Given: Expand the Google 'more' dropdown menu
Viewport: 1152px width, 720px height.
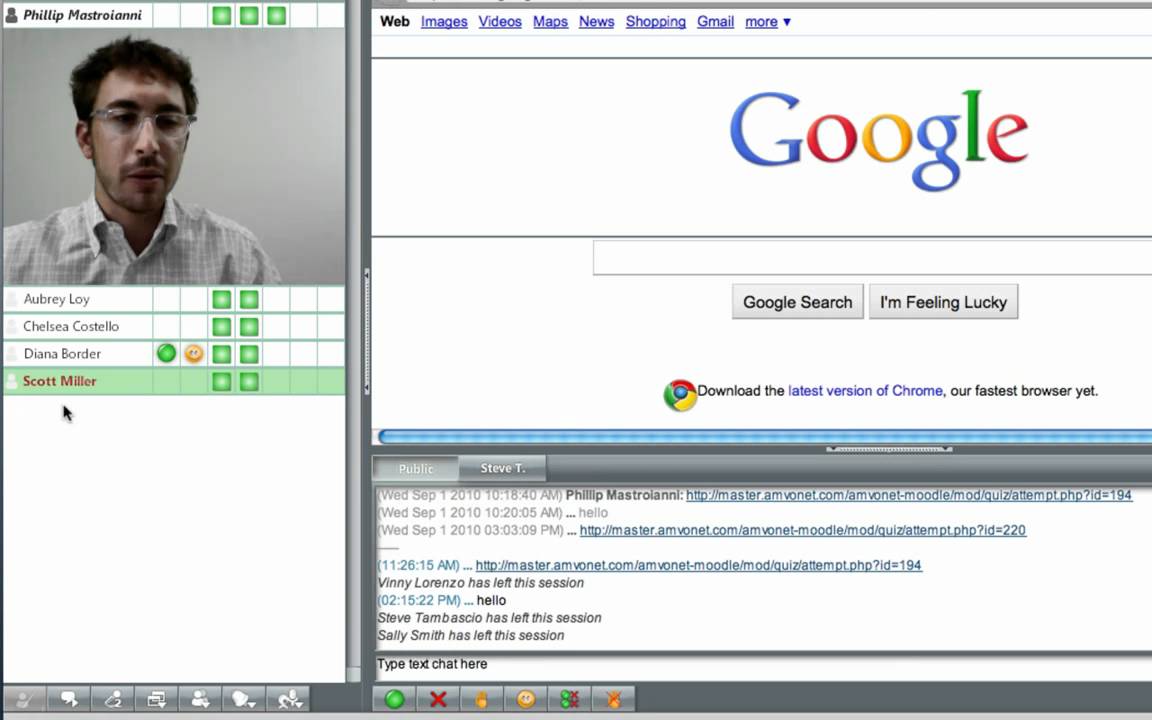Looking at the screenshot, I should click(768, 22).
